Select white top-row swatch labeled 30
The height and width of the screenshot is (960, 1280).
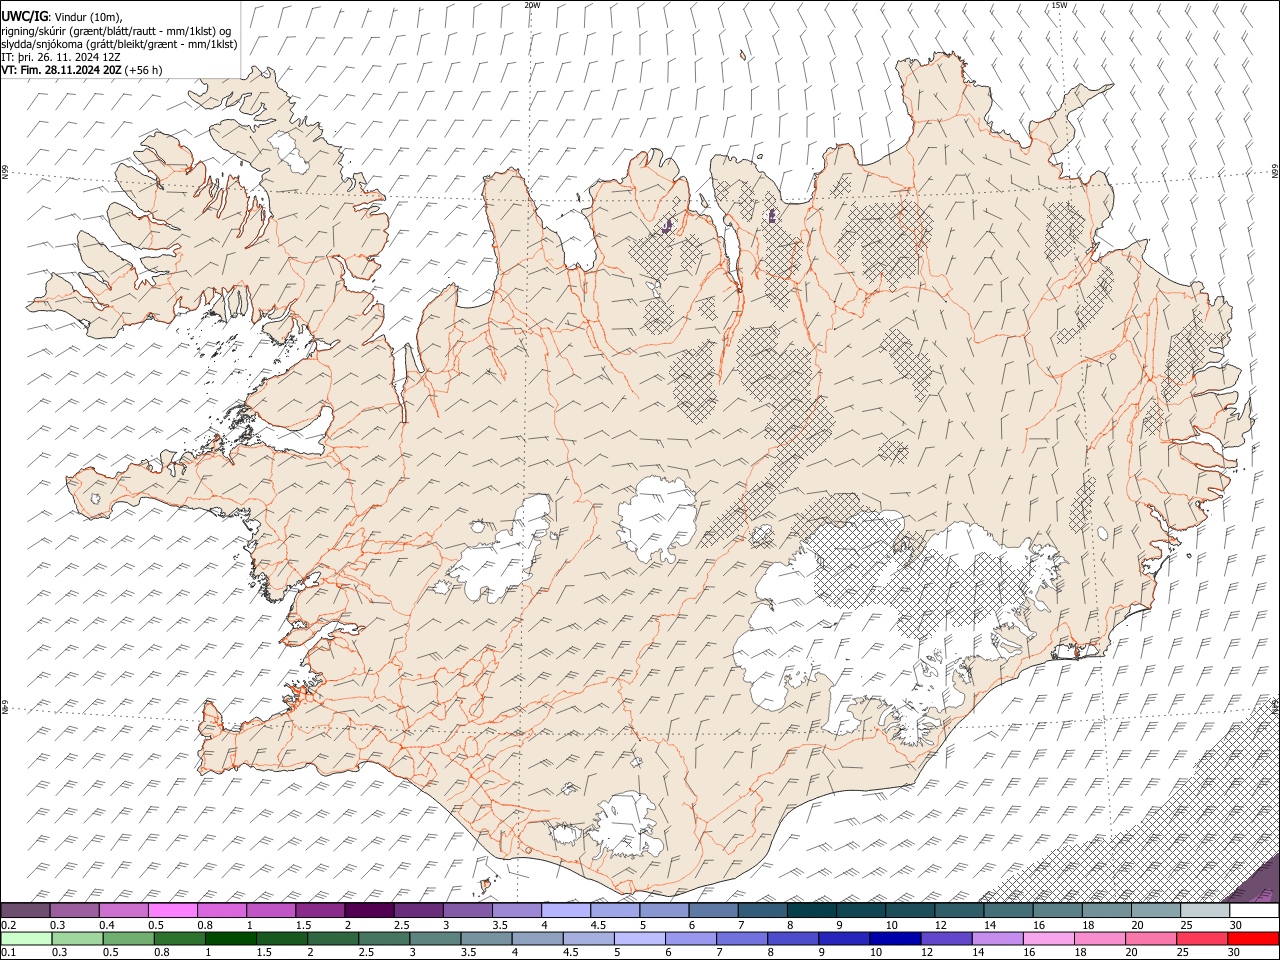(x=1254, y=911)
